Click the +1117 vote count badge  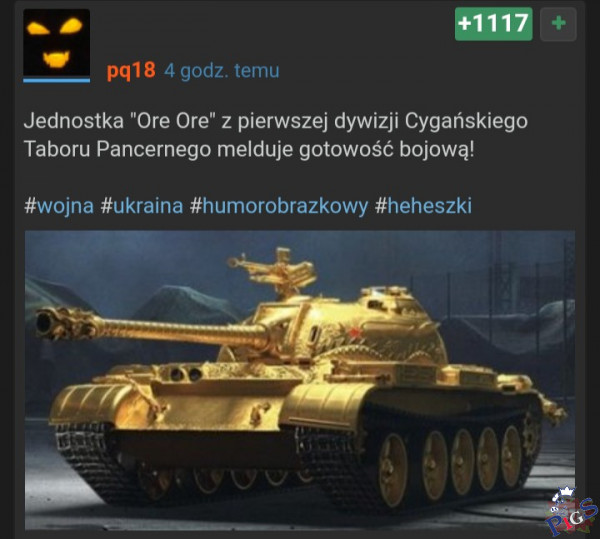pos(493,24)
